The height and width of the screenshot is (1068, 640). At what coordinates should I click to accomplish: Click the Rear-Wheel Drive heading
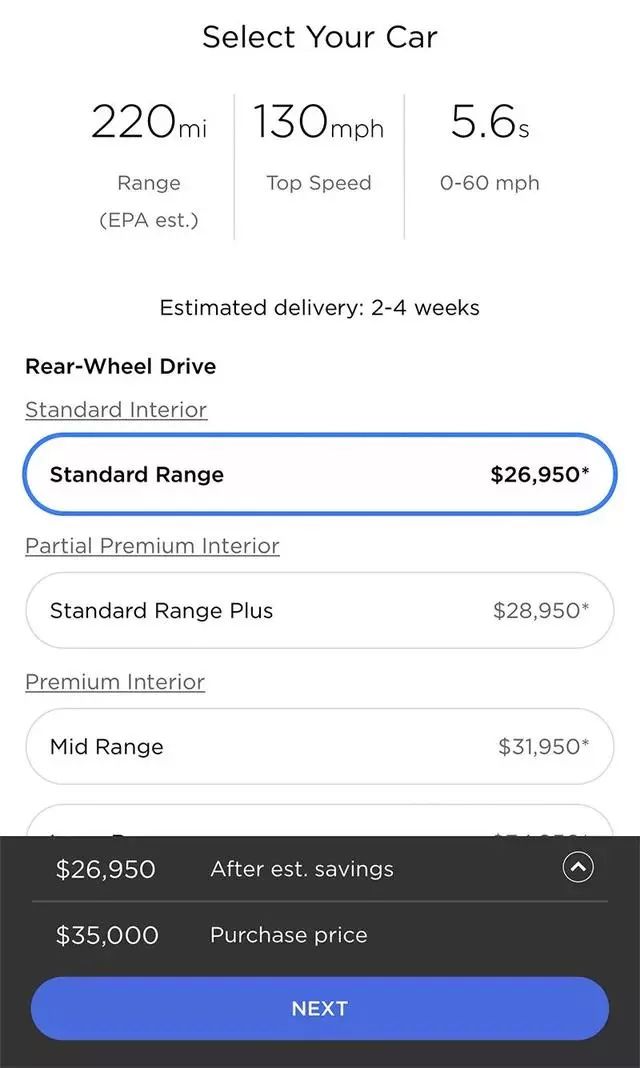[120, 366]
